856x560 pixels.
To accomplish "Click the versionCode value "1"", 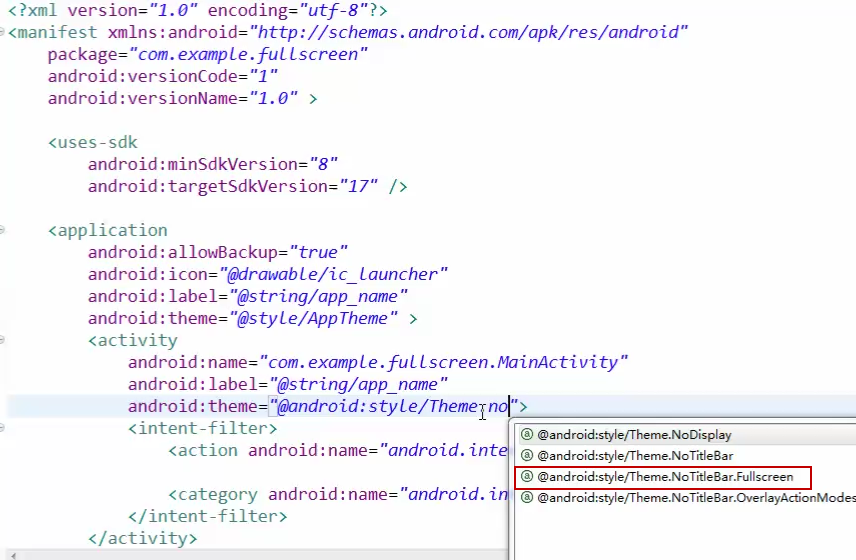I will 264,76.
